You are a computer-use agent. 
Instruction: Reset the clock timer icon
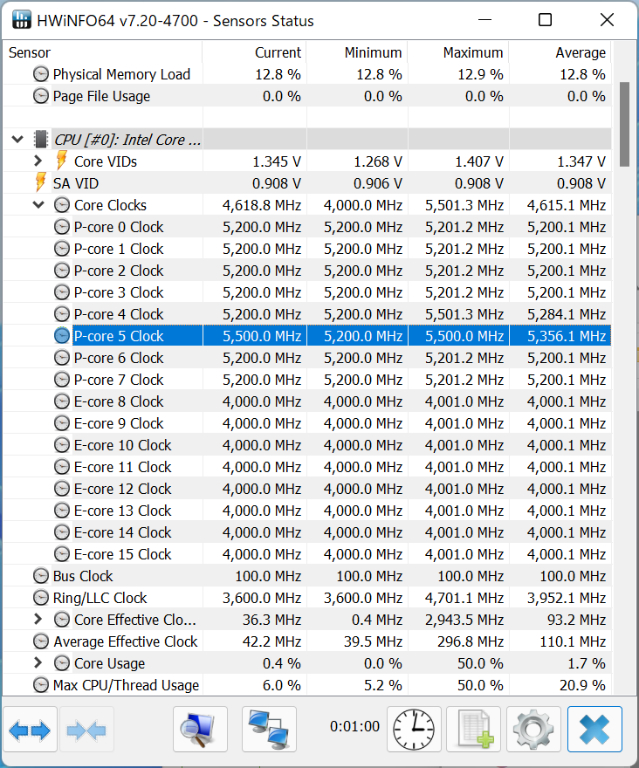[x=415, y=731]
